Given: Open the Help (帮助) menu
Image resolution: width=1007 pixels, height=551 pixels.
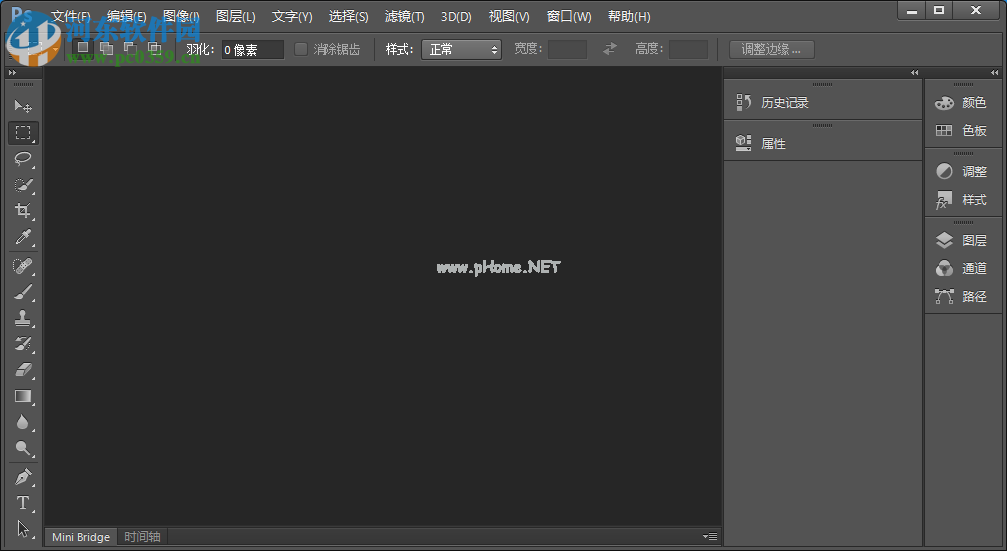Looking at the screenshot, I should 629,17.
